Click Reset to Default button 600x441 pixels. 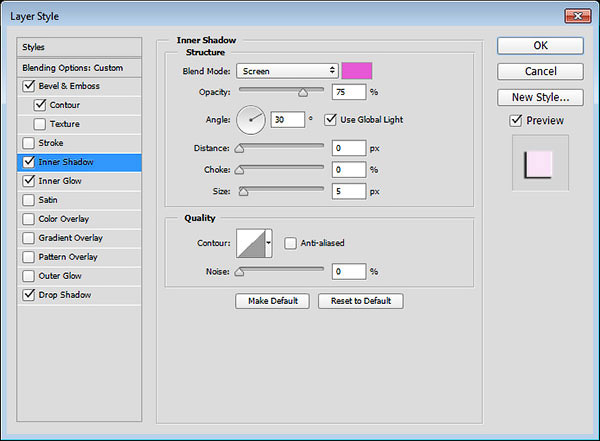361,301
